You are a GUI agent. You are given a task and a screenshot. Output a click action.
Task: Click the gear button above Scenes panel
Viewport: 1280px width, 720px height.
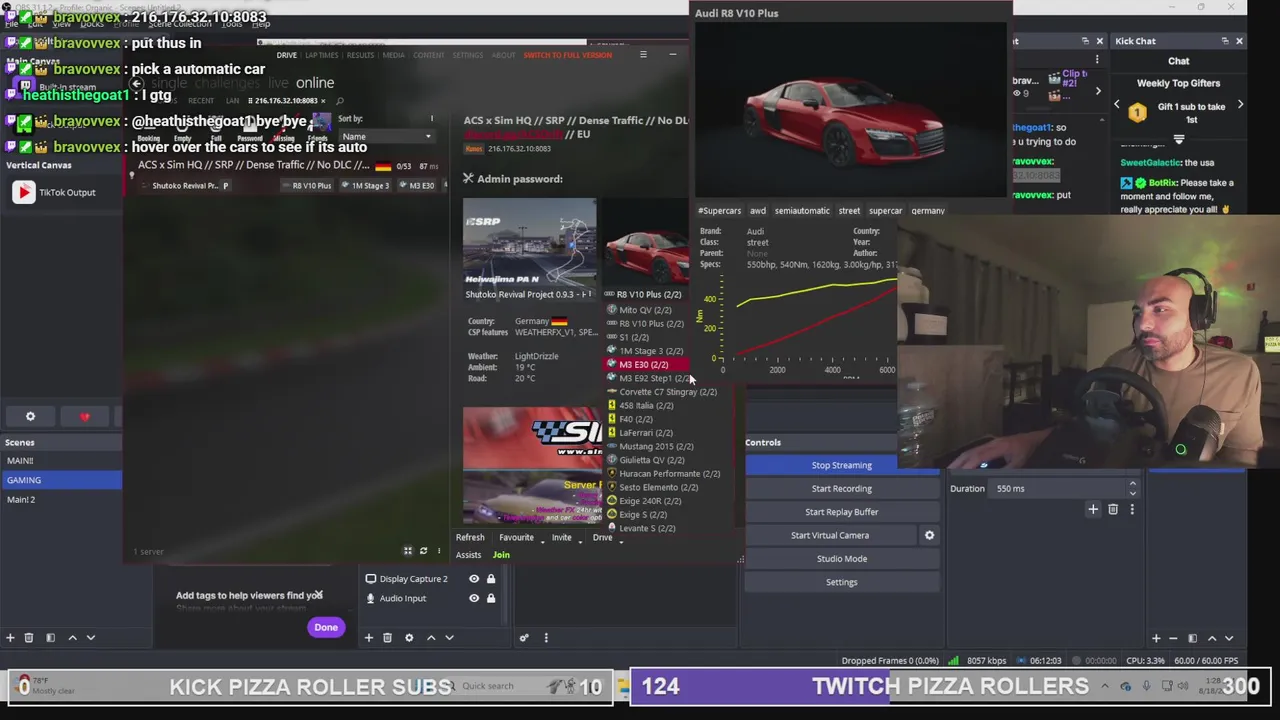(30, 416)
